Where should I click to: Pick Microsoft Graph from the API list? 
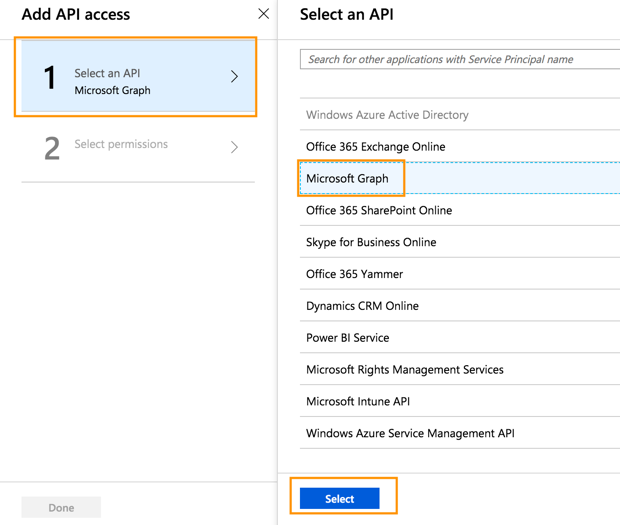(x=348, y=179)
